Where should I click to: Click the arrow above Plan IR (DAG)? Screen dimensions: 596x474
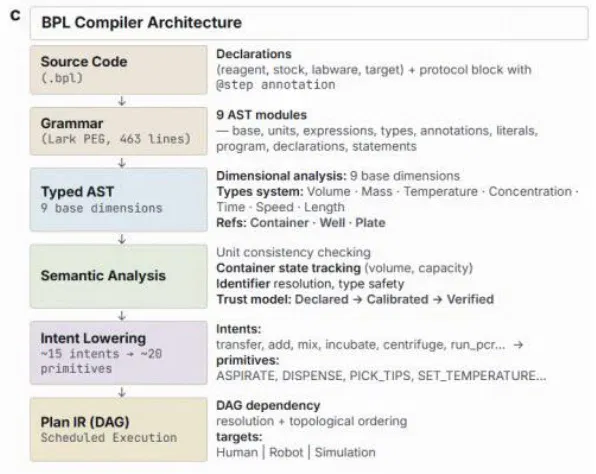tap(122, 392)
